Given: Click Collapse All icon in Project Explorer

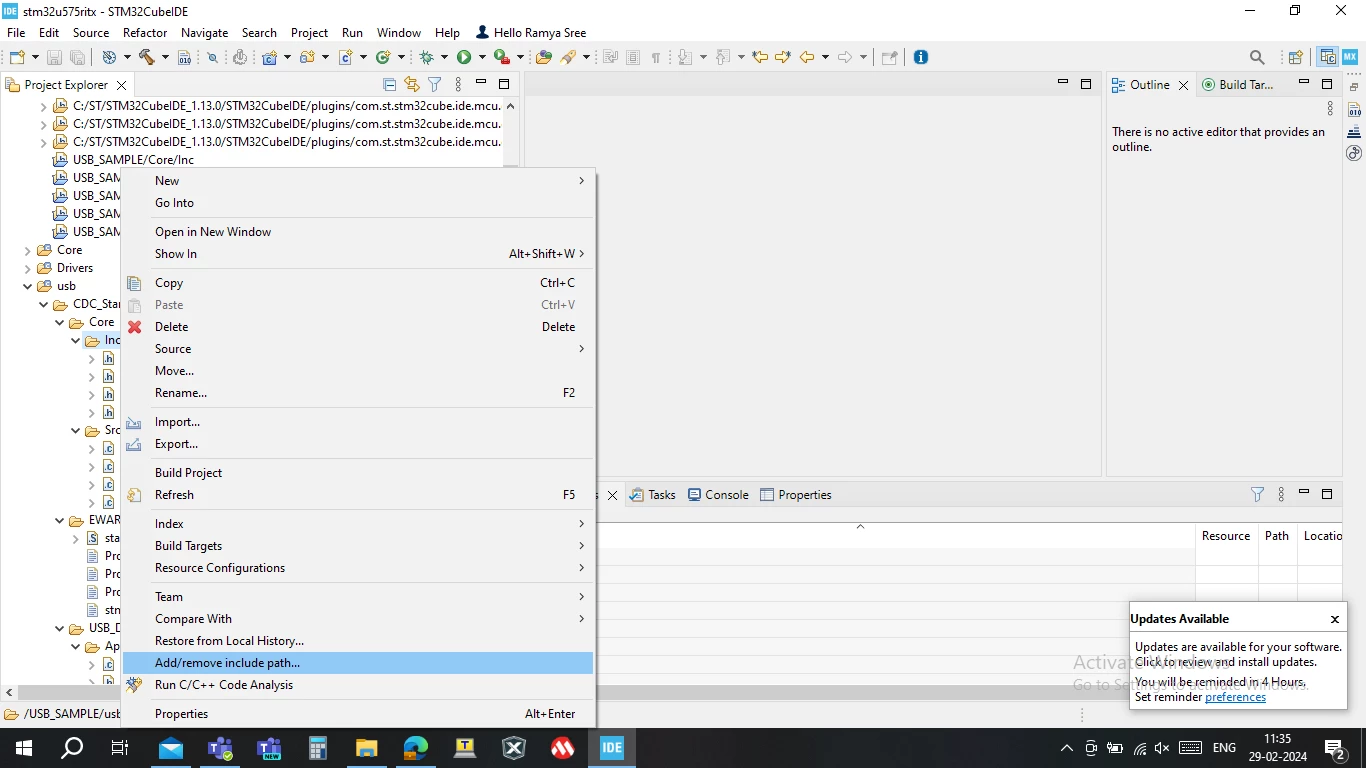Looking at the screenshot, I should 390,85.
